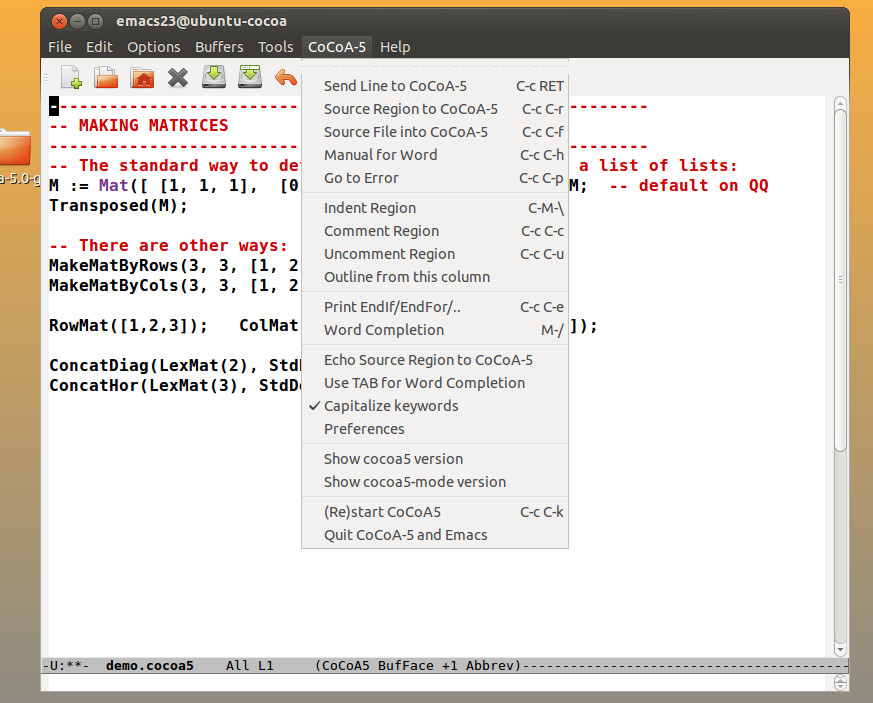This screenshot has width=873, height=703.
Task: Choose Show cocoa5-mode version
Action: click(434, 482)
